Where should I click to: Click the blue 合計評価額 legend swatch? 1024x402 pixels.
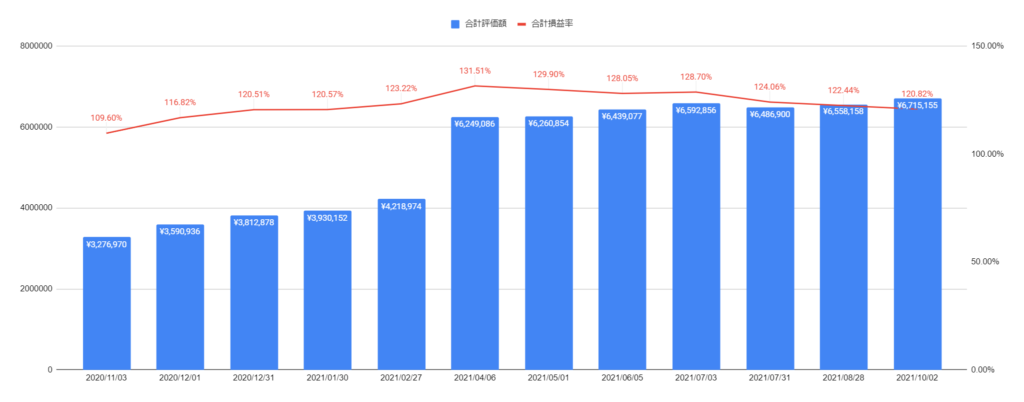click(x=455, y=23)
